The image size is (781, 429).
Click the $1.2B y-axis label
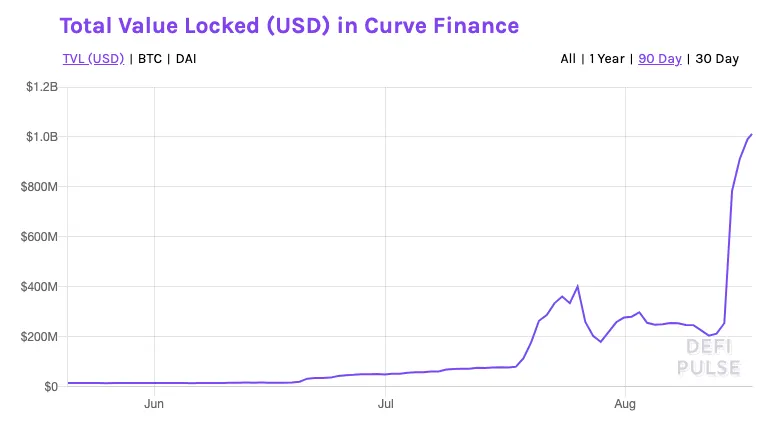pyautogui.click(x=41, y=87)
